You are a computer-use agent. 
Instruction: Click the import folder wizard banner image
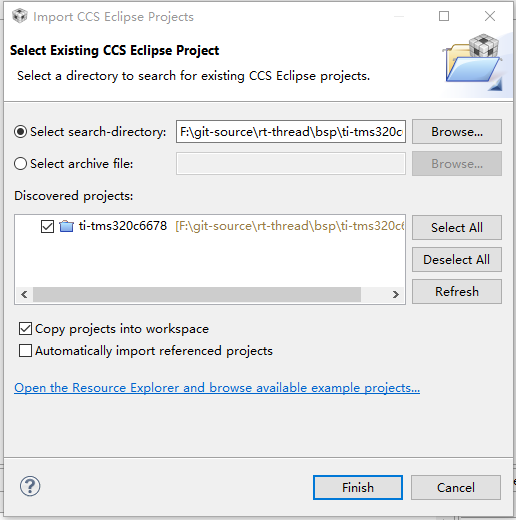point(473,63)
